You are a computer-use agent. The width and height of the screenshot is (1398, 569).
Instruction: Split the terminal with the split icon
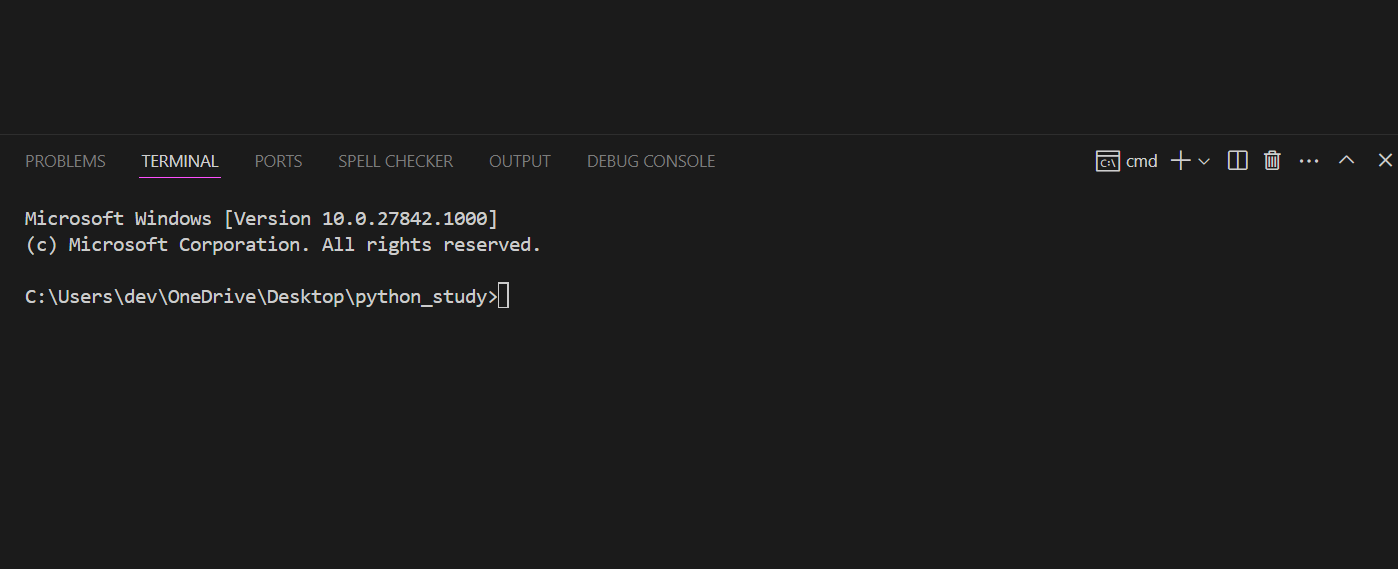pos(1237,160)
